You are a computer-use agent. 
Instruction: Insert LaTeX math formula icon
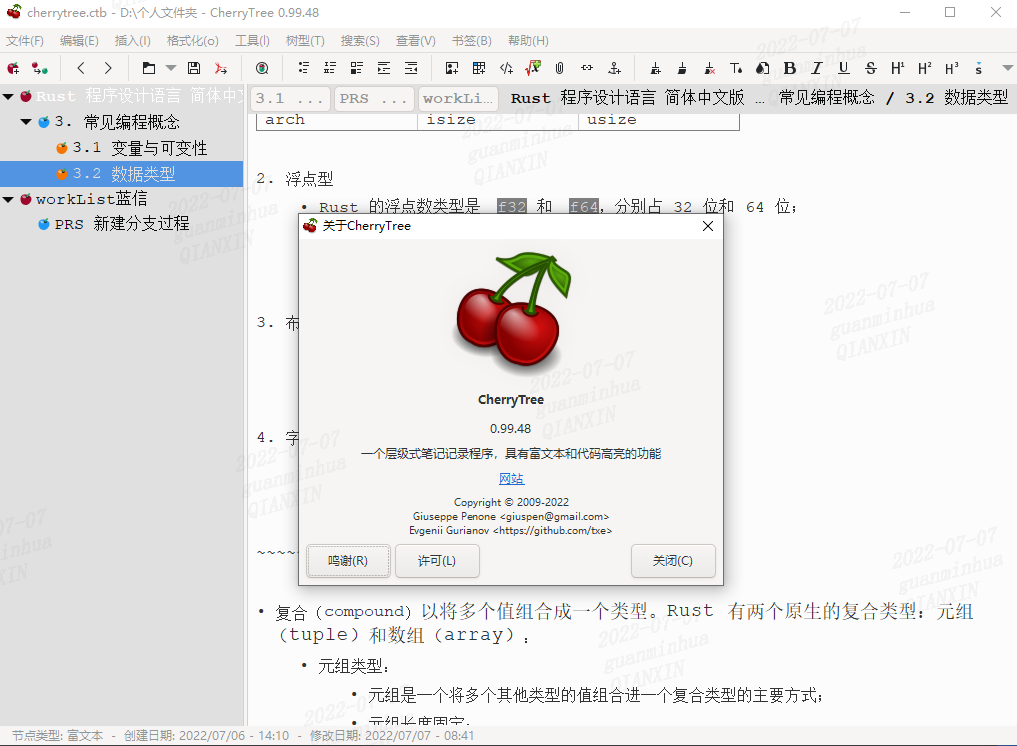pyautogui.click(x=533, y=68)
